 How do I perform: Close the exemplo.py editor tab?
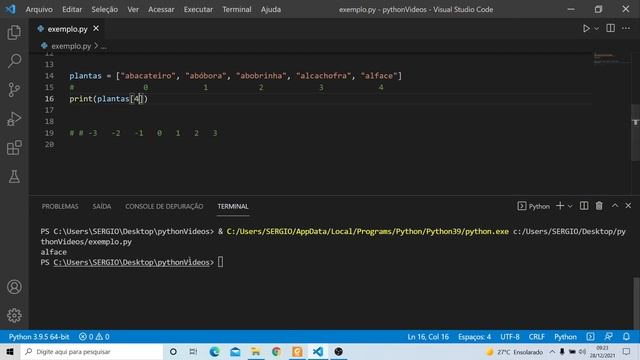click(96, 29)
